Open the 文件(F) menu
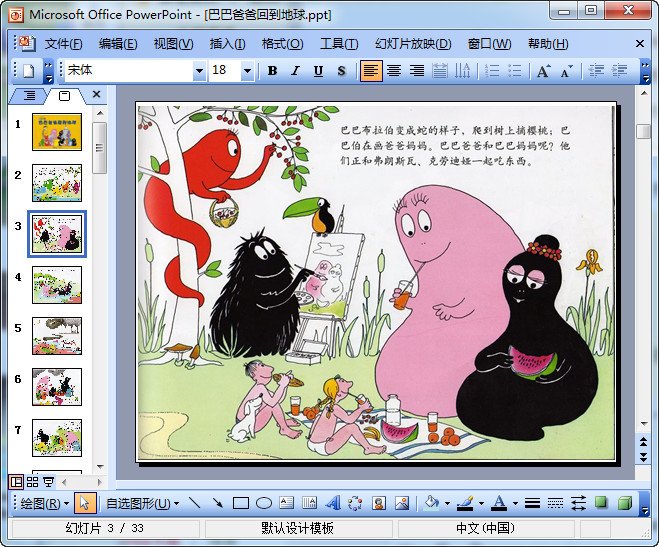 (x=63, y=44)
